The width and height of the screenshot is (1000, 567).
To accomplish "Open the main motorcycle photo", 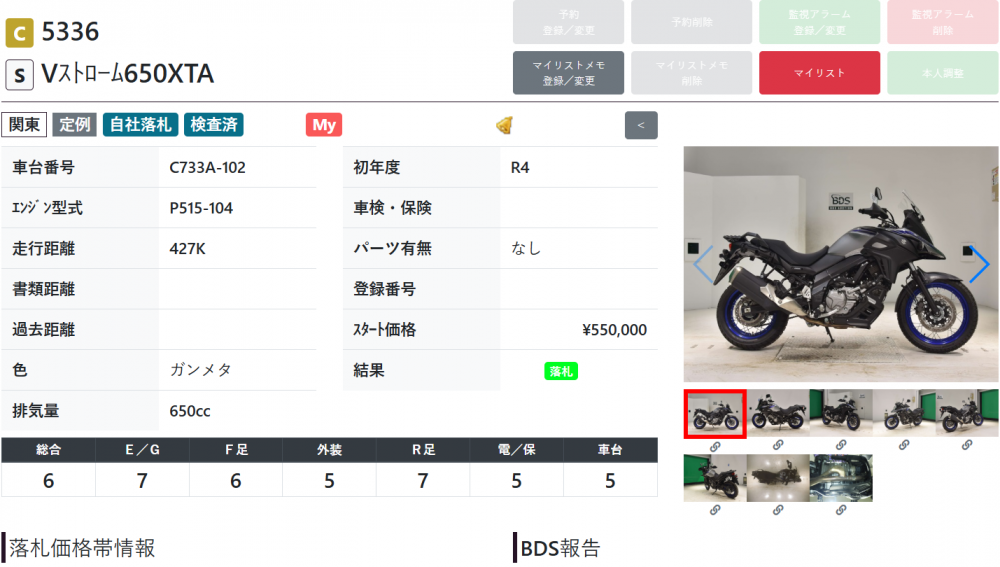I will pyautogui.click(x=841, y=264).
